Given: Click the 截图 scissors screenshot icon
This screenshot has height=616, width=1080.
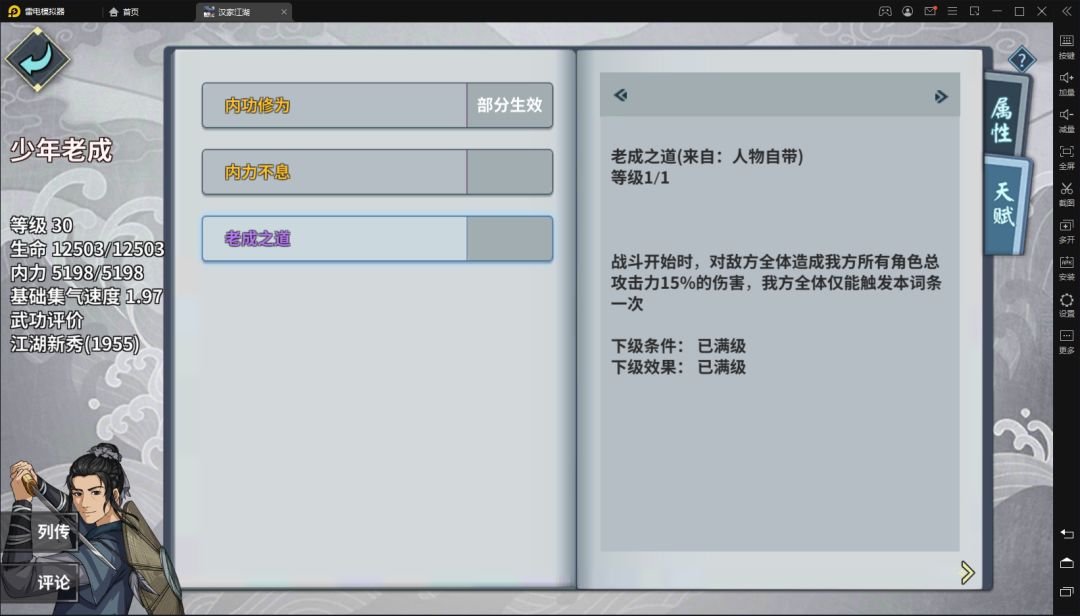Looking at the screenshot, I should [x=1066, y=194].
